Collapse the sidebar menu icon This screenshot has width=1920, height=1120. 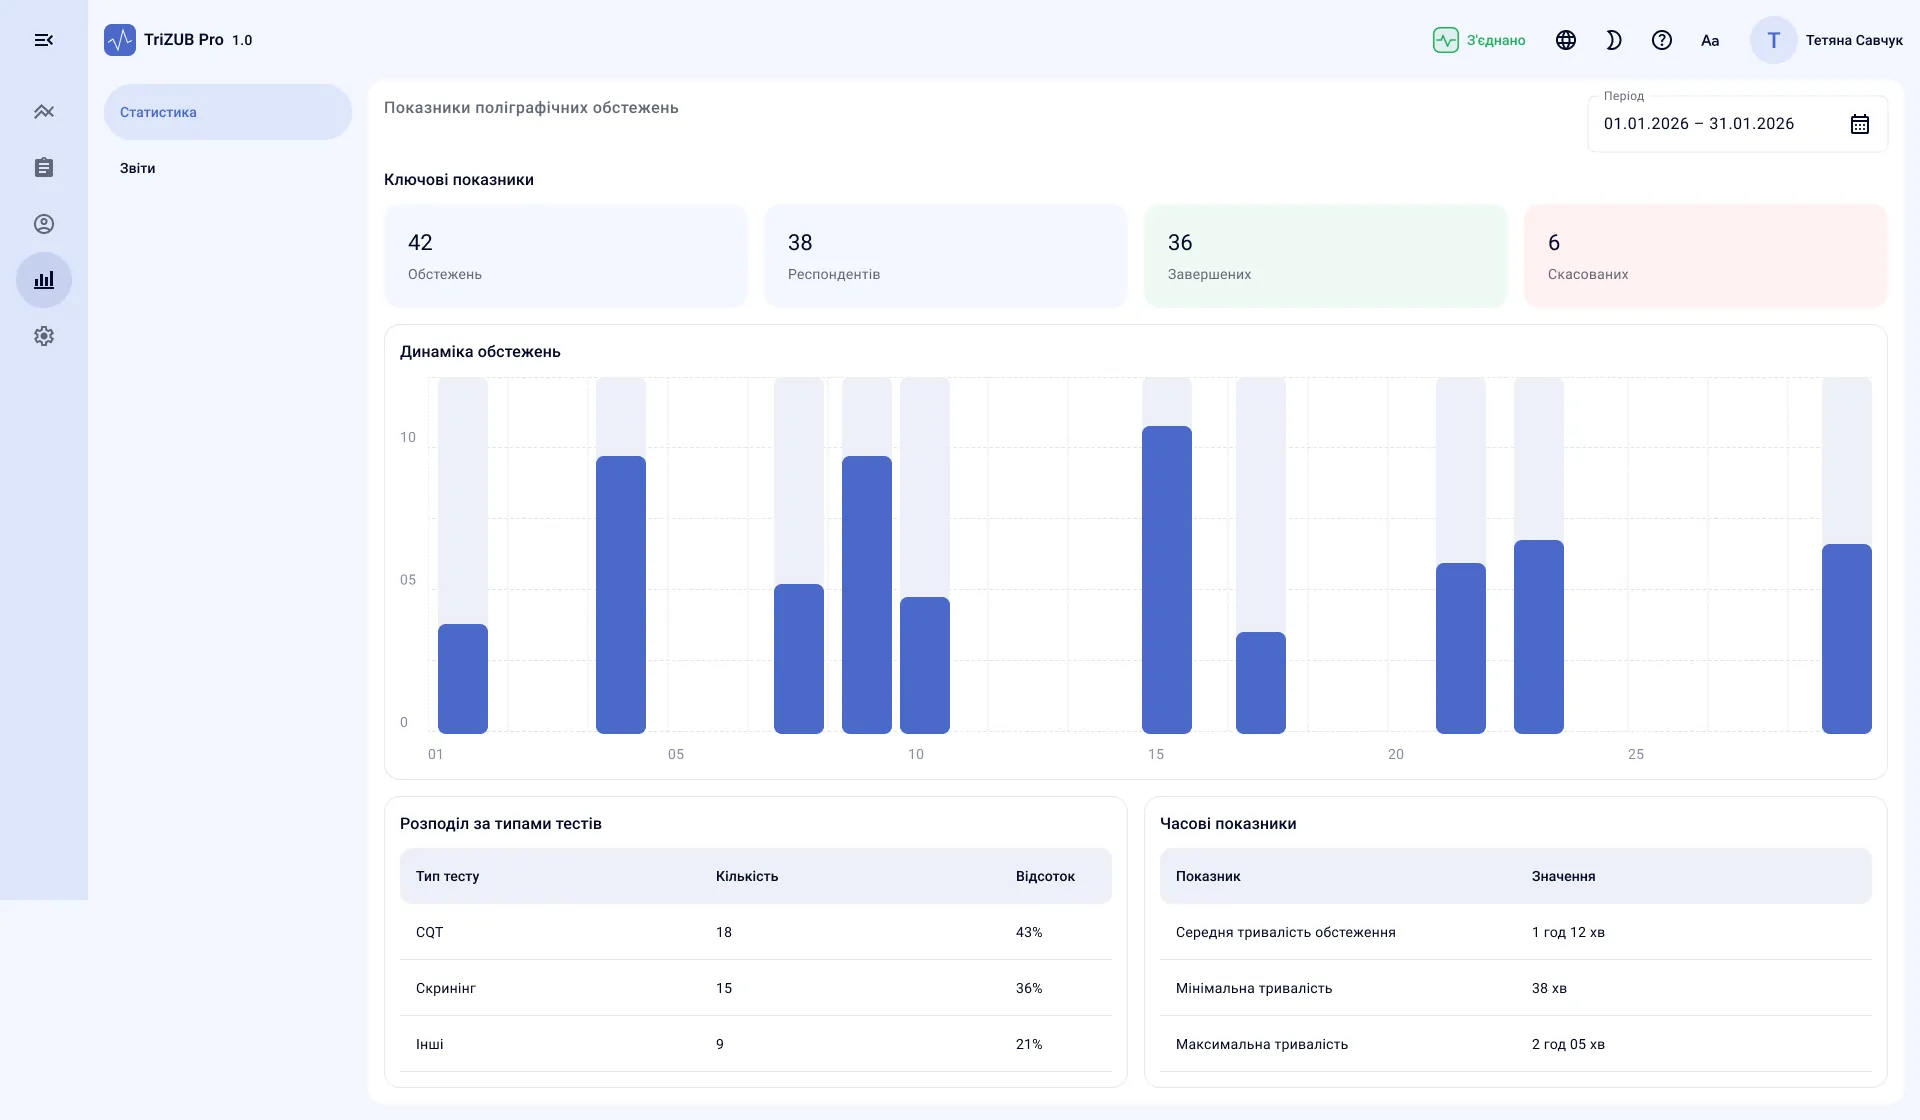coord(44,40)
